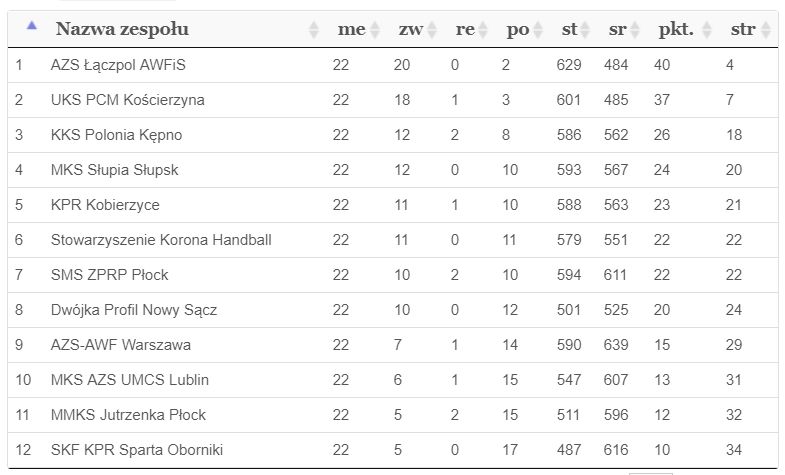The height and width of the screenshot is (475, 785).
Task: Click the blue ascending sort arrow
Action: (x=32, y=25)
